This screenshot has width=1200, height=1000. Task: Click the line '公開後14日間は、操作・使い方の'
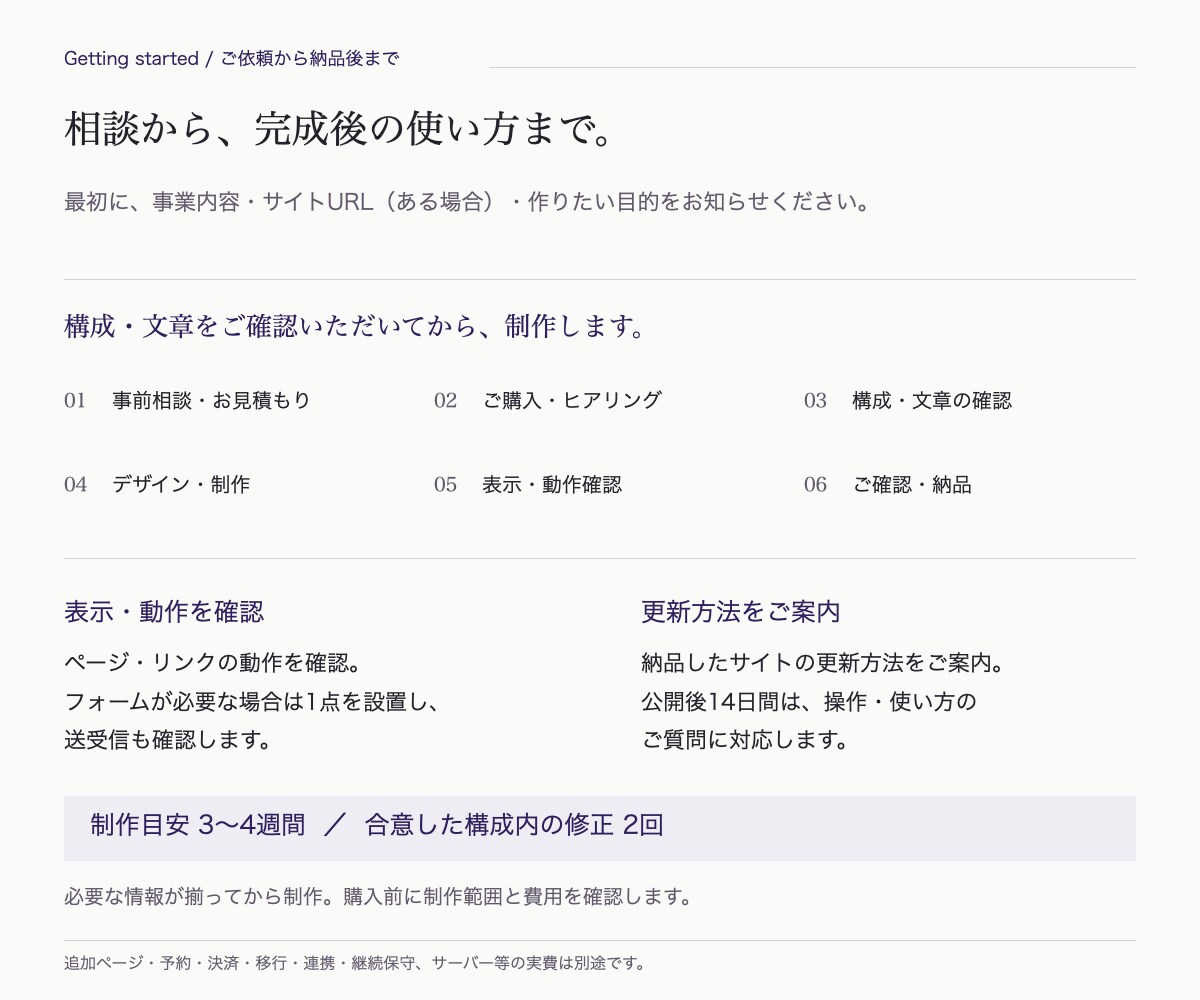tap(809, 701)
